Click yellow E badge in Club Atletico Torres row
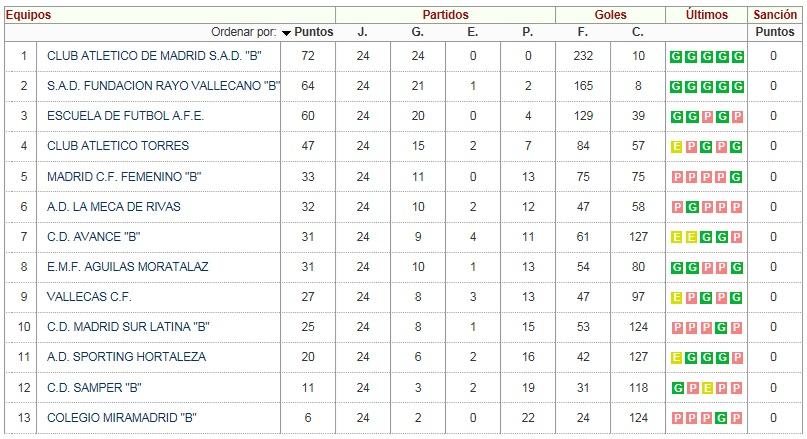This screenshot has width=807, height=439. click(x=676, y=147)
